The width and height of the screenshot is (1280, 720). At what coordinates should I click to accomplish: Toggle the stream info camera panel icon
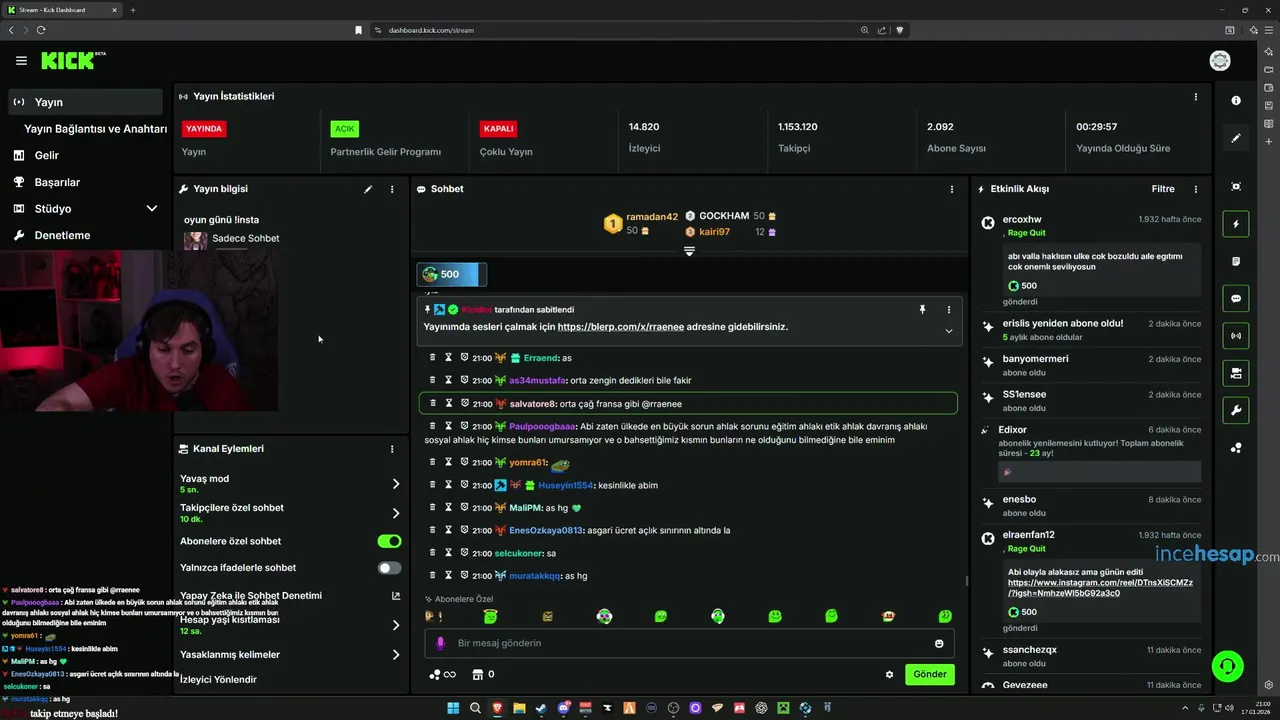[1236, 373]
